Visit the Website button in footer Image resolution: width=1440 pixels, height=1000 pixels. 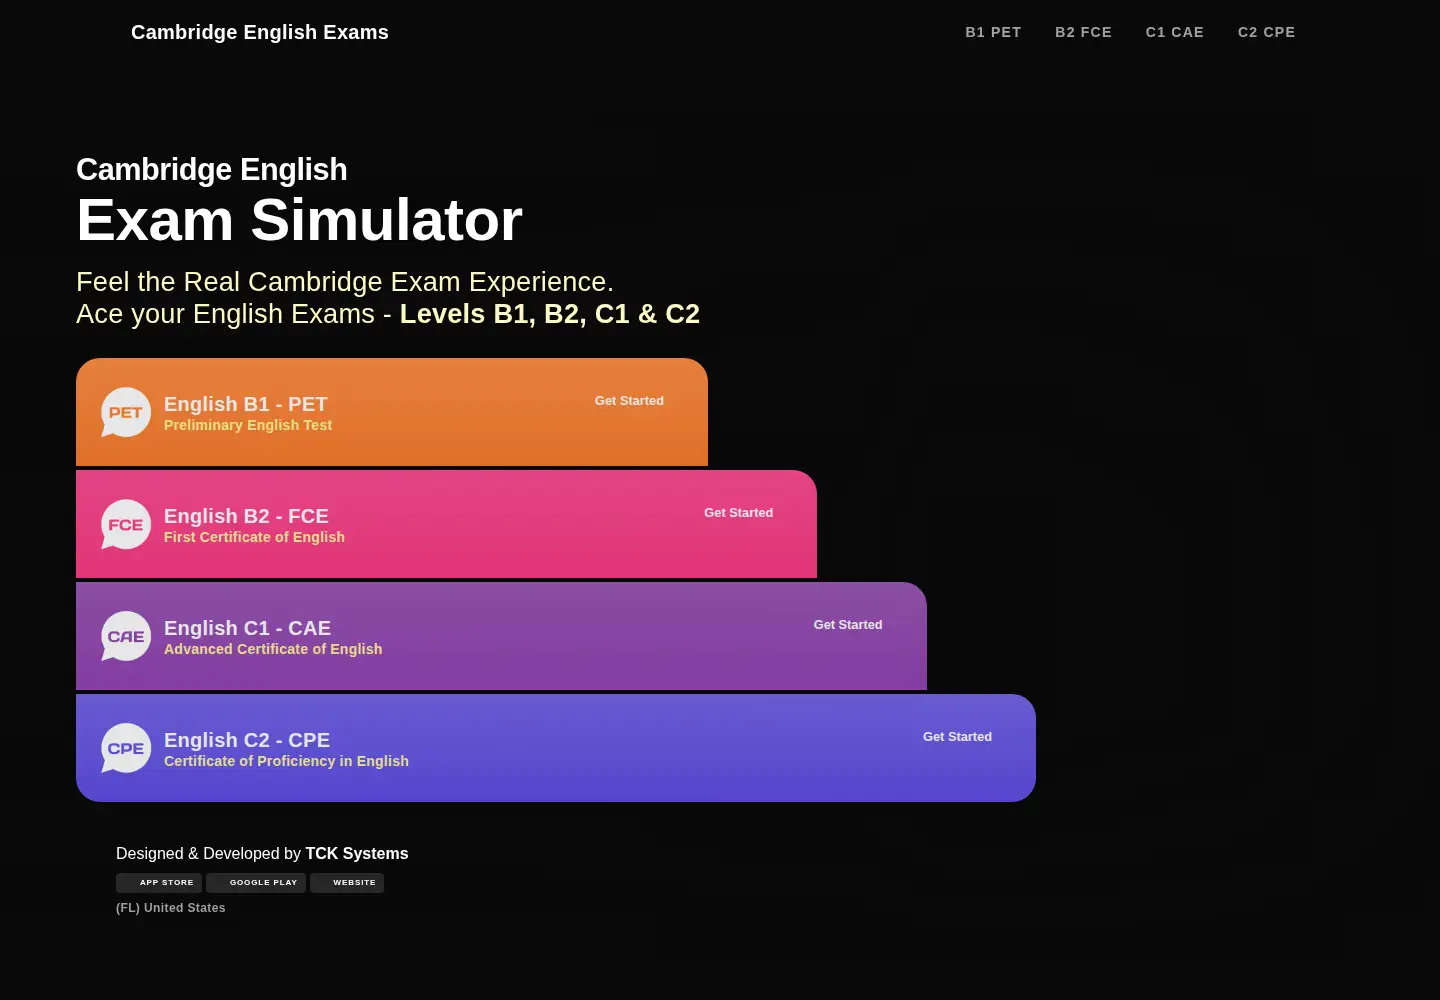[347, 883]
